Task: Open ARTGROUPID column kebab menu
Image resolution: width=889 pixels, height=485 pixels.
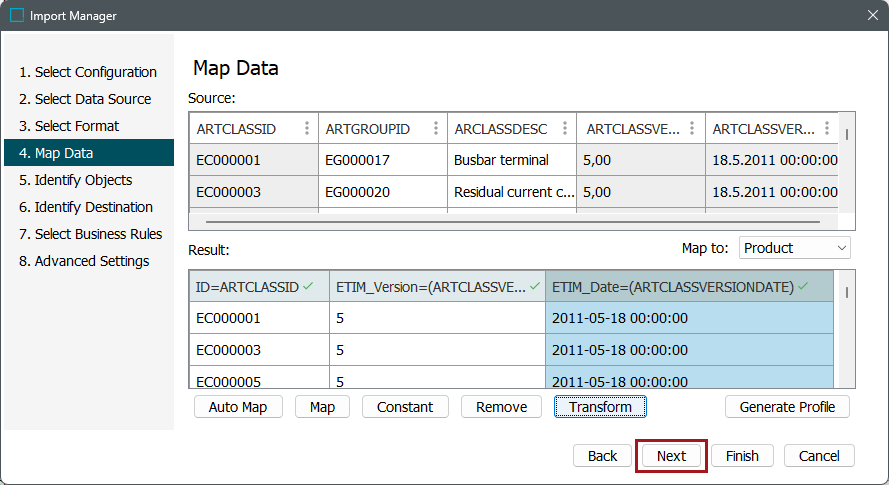Action: pyautogui.click(x=436, y=129)
